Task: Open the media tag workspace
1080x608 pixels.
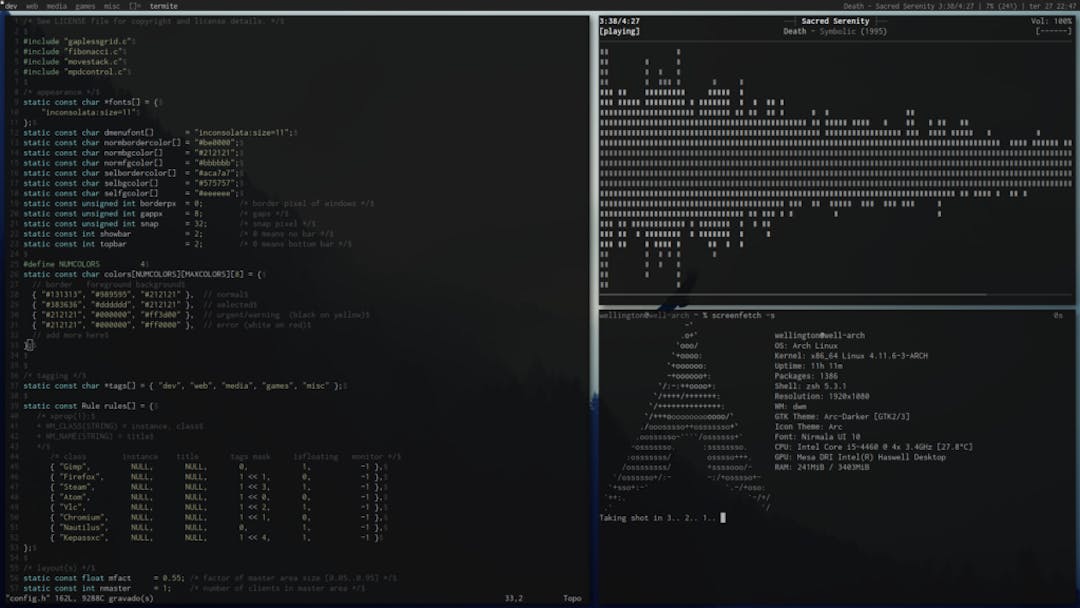Action: (57, 6)
